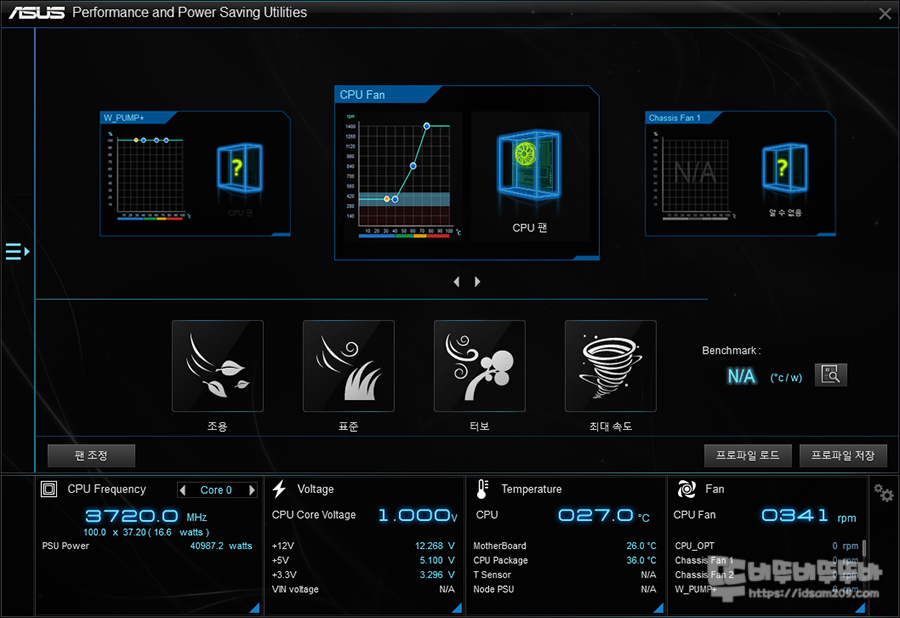Click the 프로파일 로드 button
The width and height of the screenshot is (900, 618).
click(x=747, y=456)
